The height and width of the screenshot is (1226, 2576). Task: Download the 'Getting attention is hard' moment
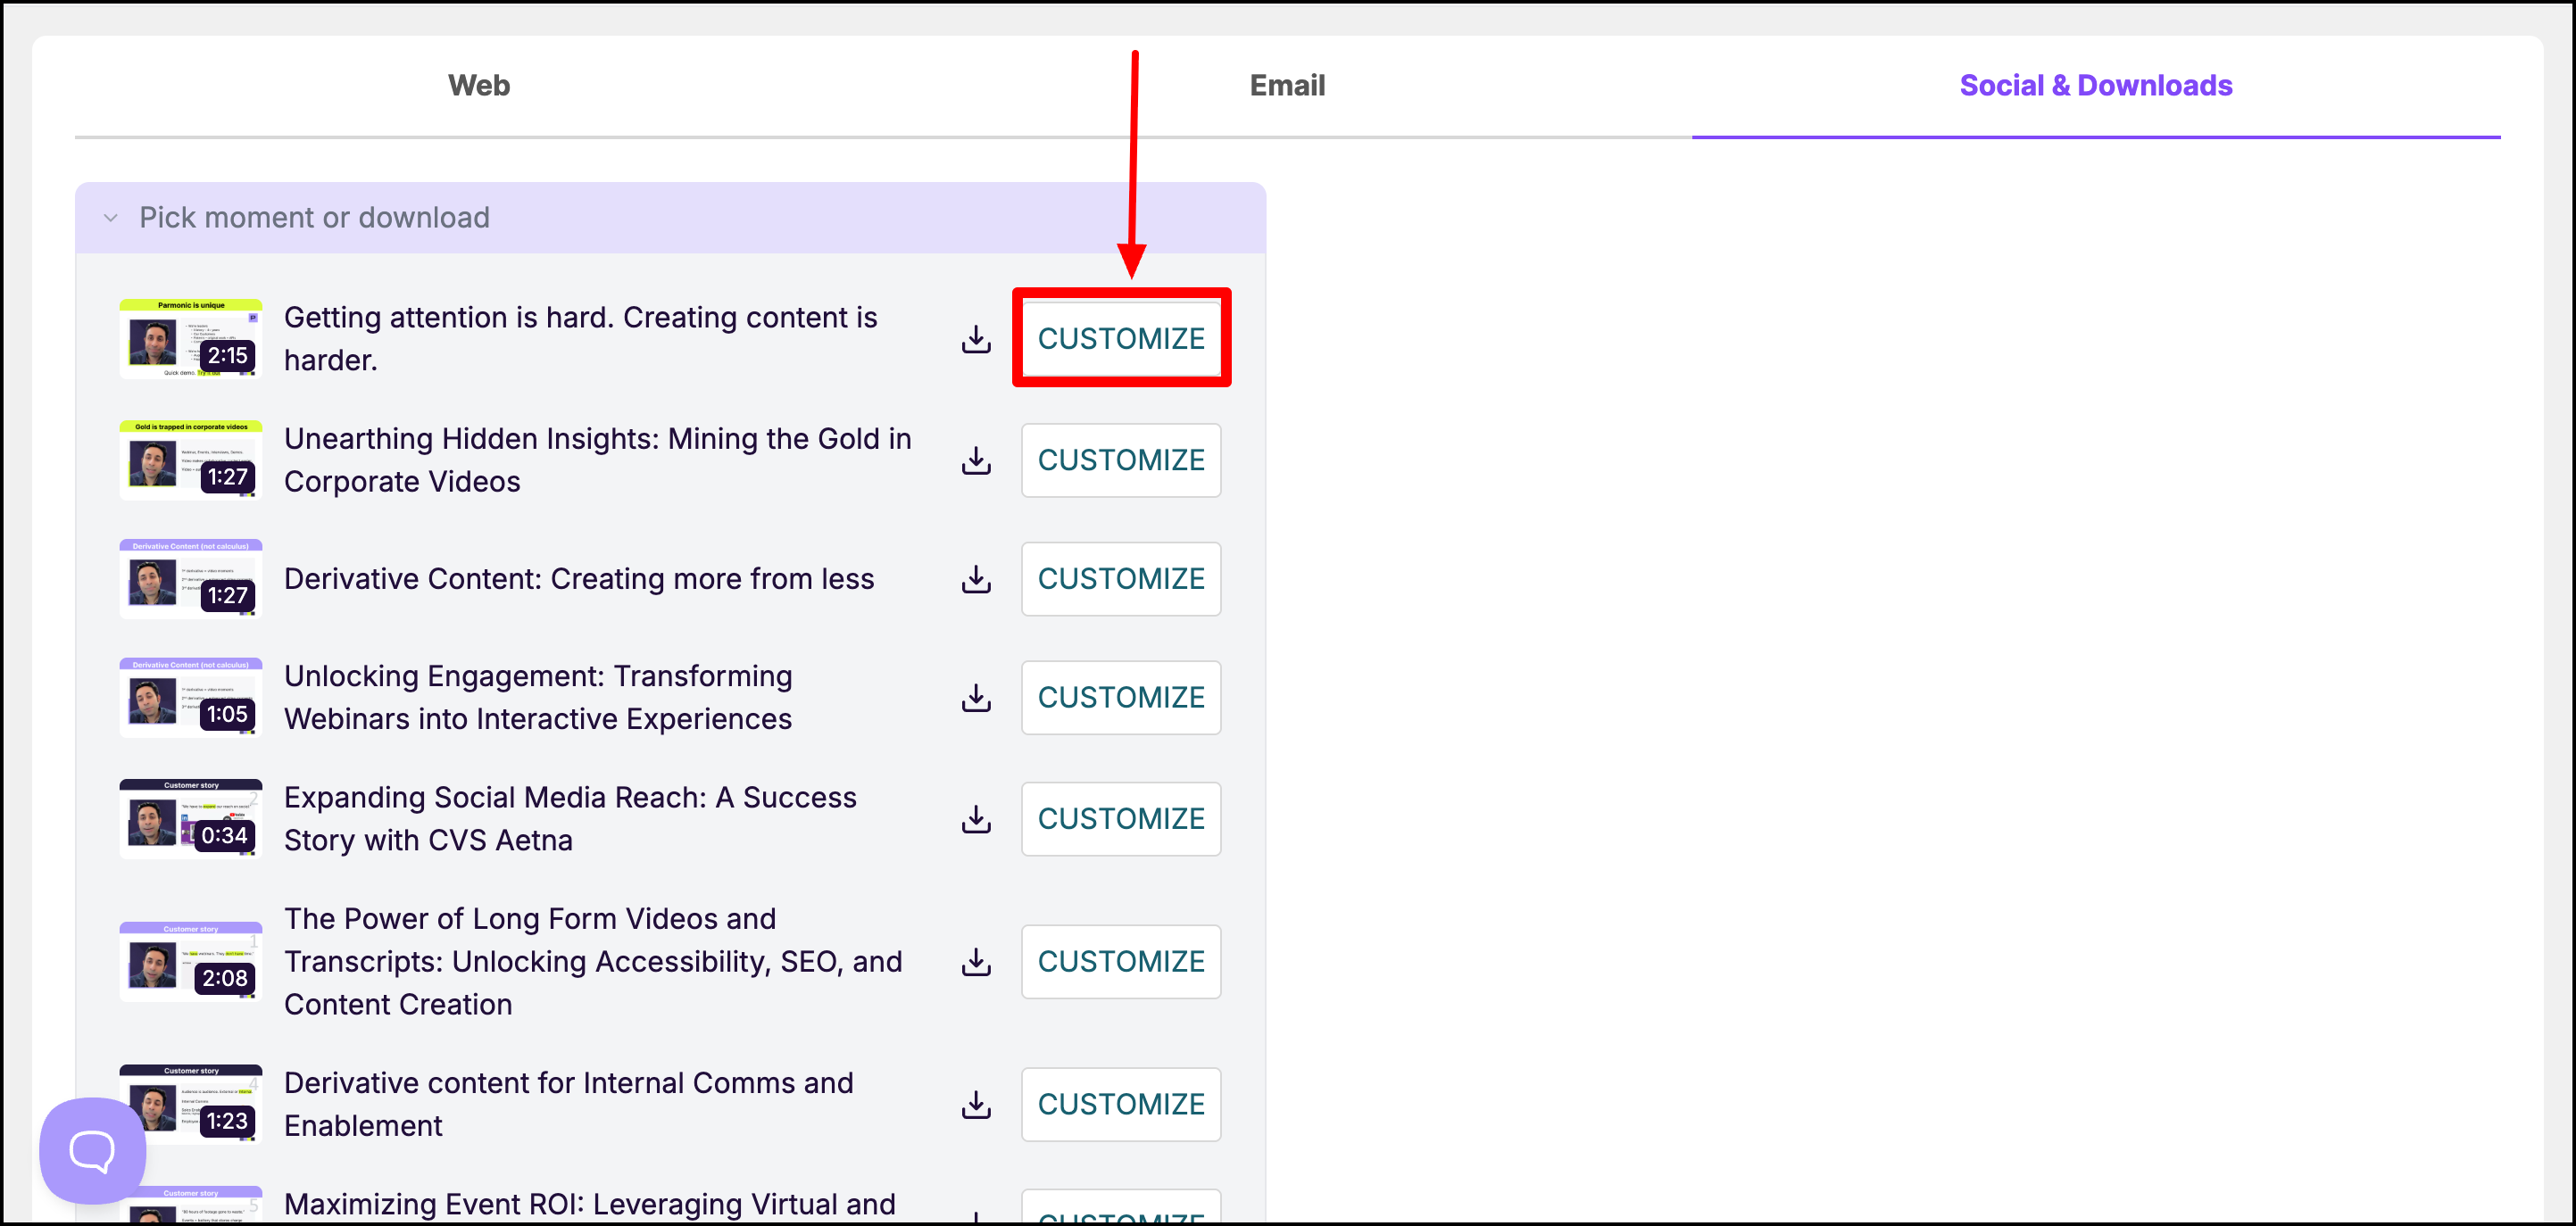(976, 339)
